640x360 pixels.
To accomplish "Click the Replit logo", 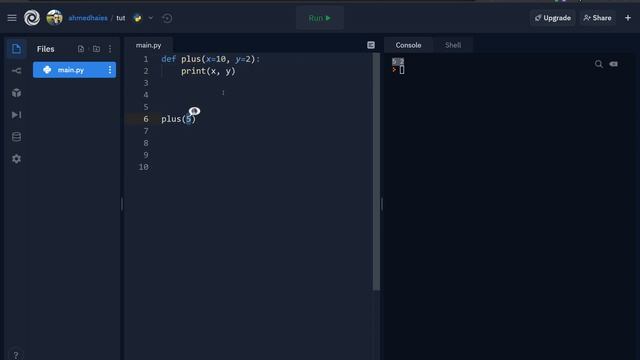I will (32, 18).
